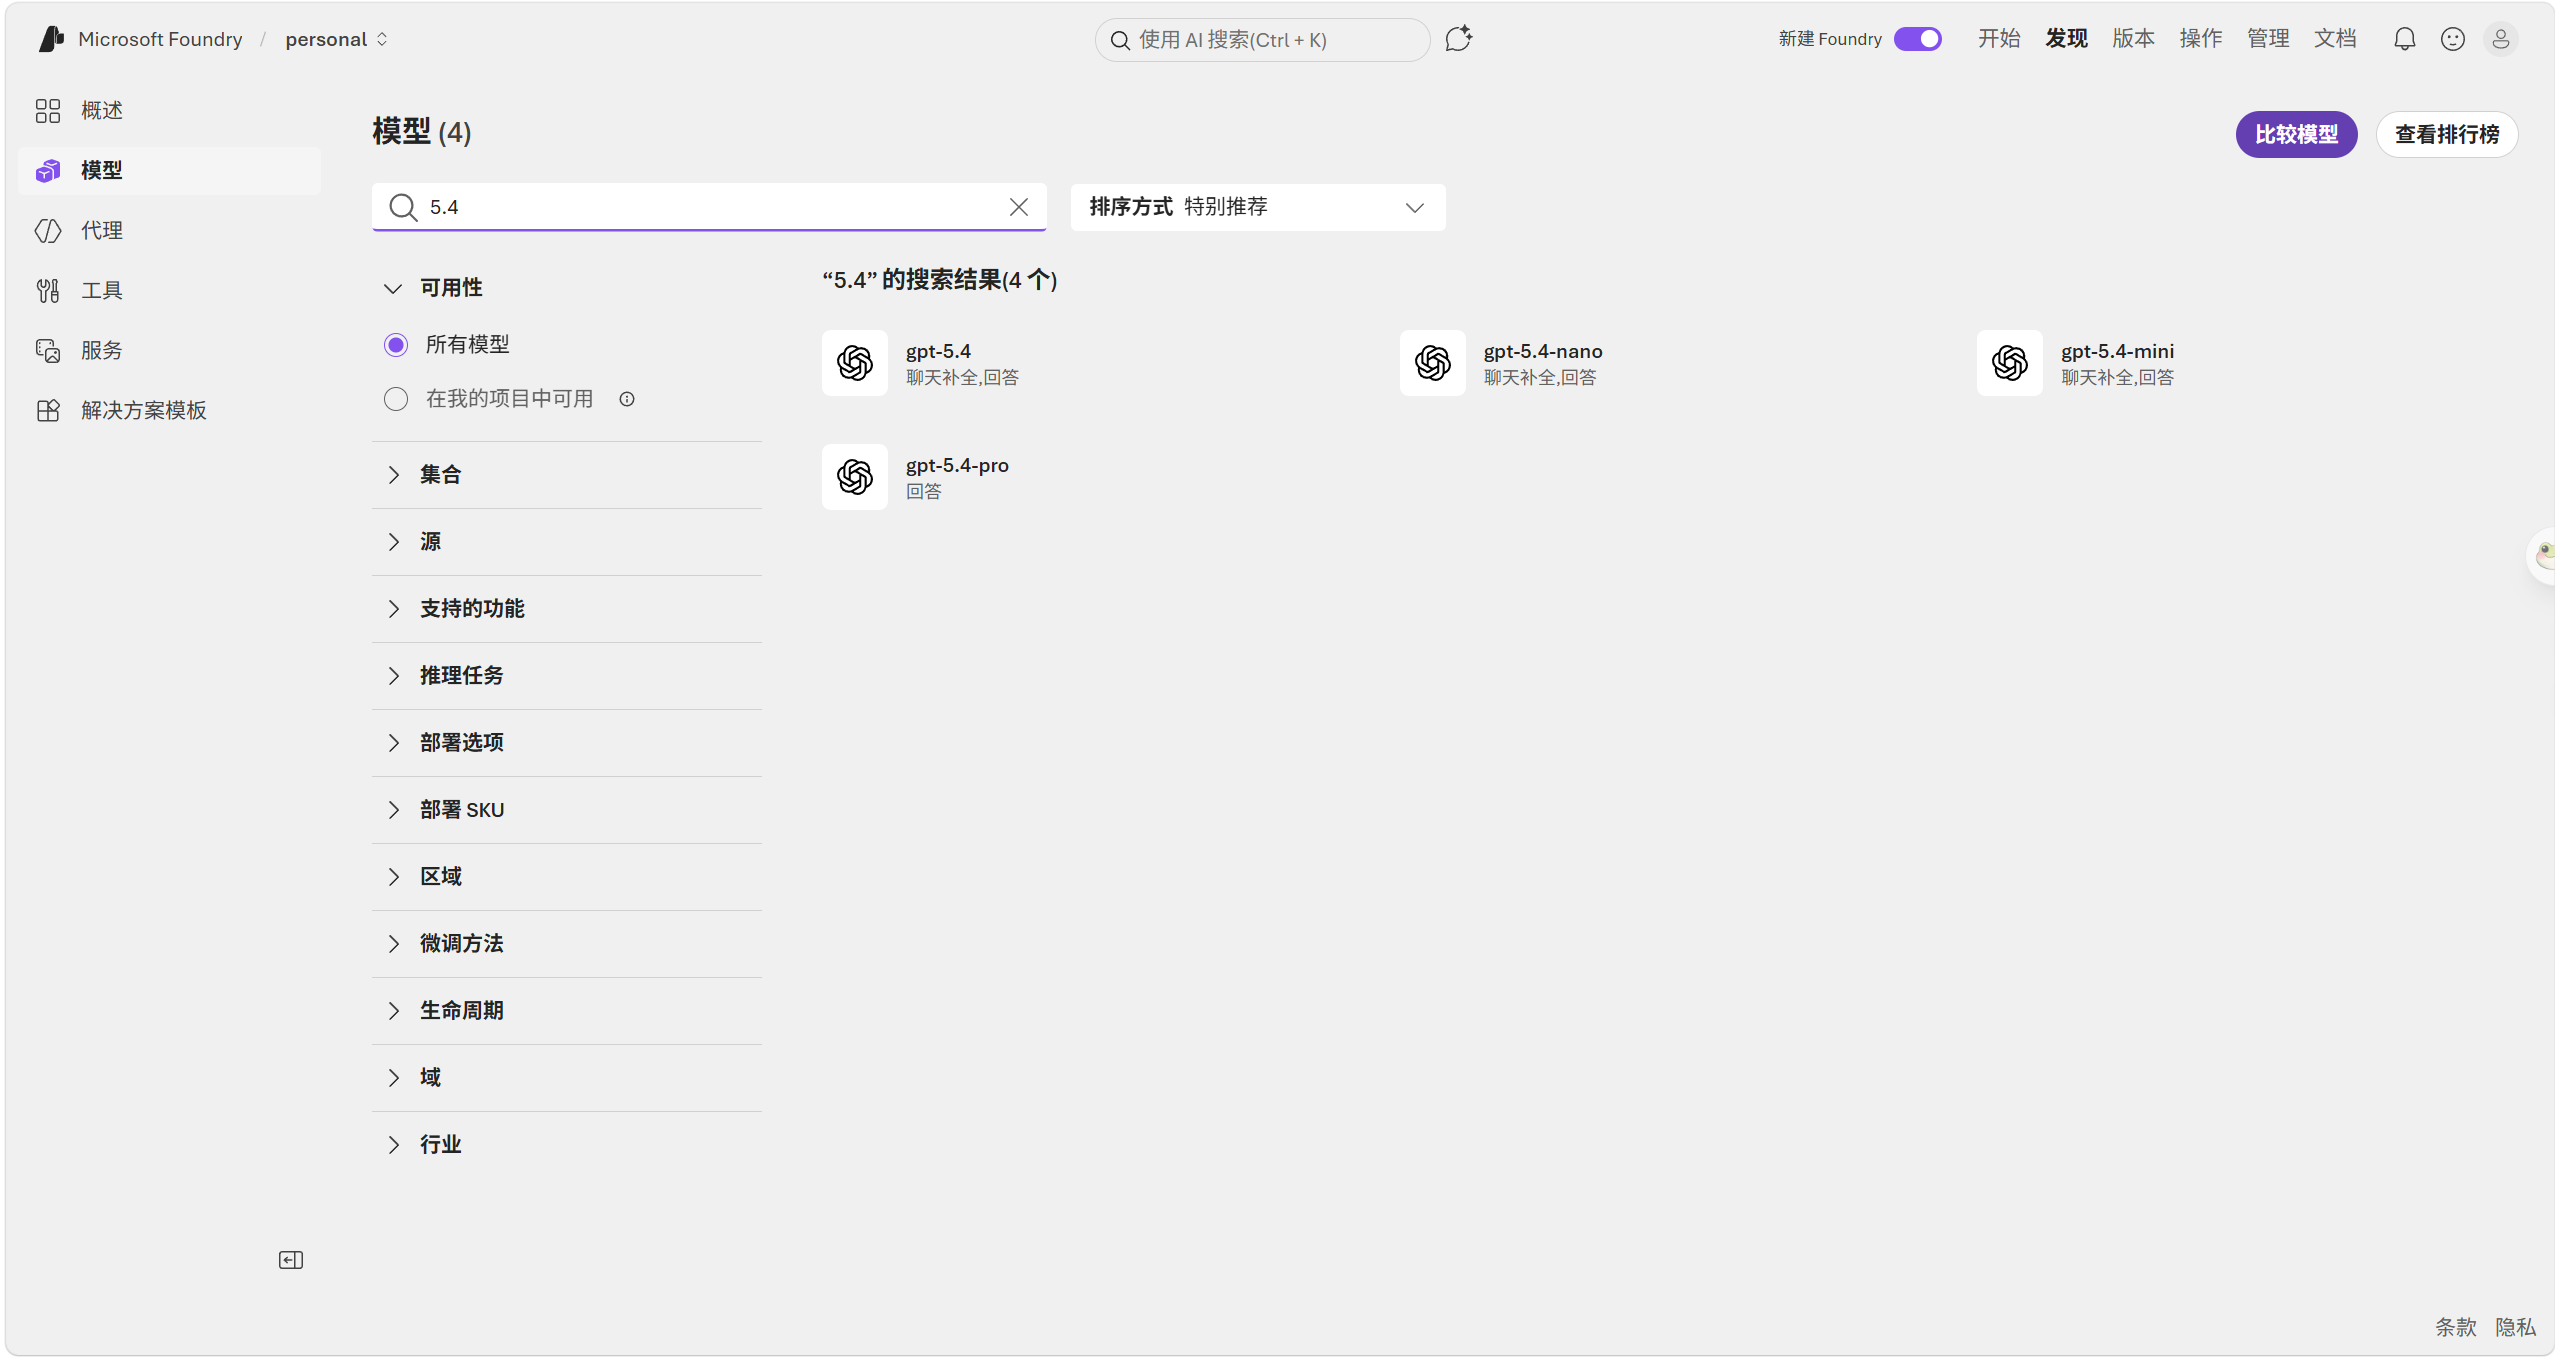
Task: Click the 概述 overview grid icon
Action: point(48,111)
